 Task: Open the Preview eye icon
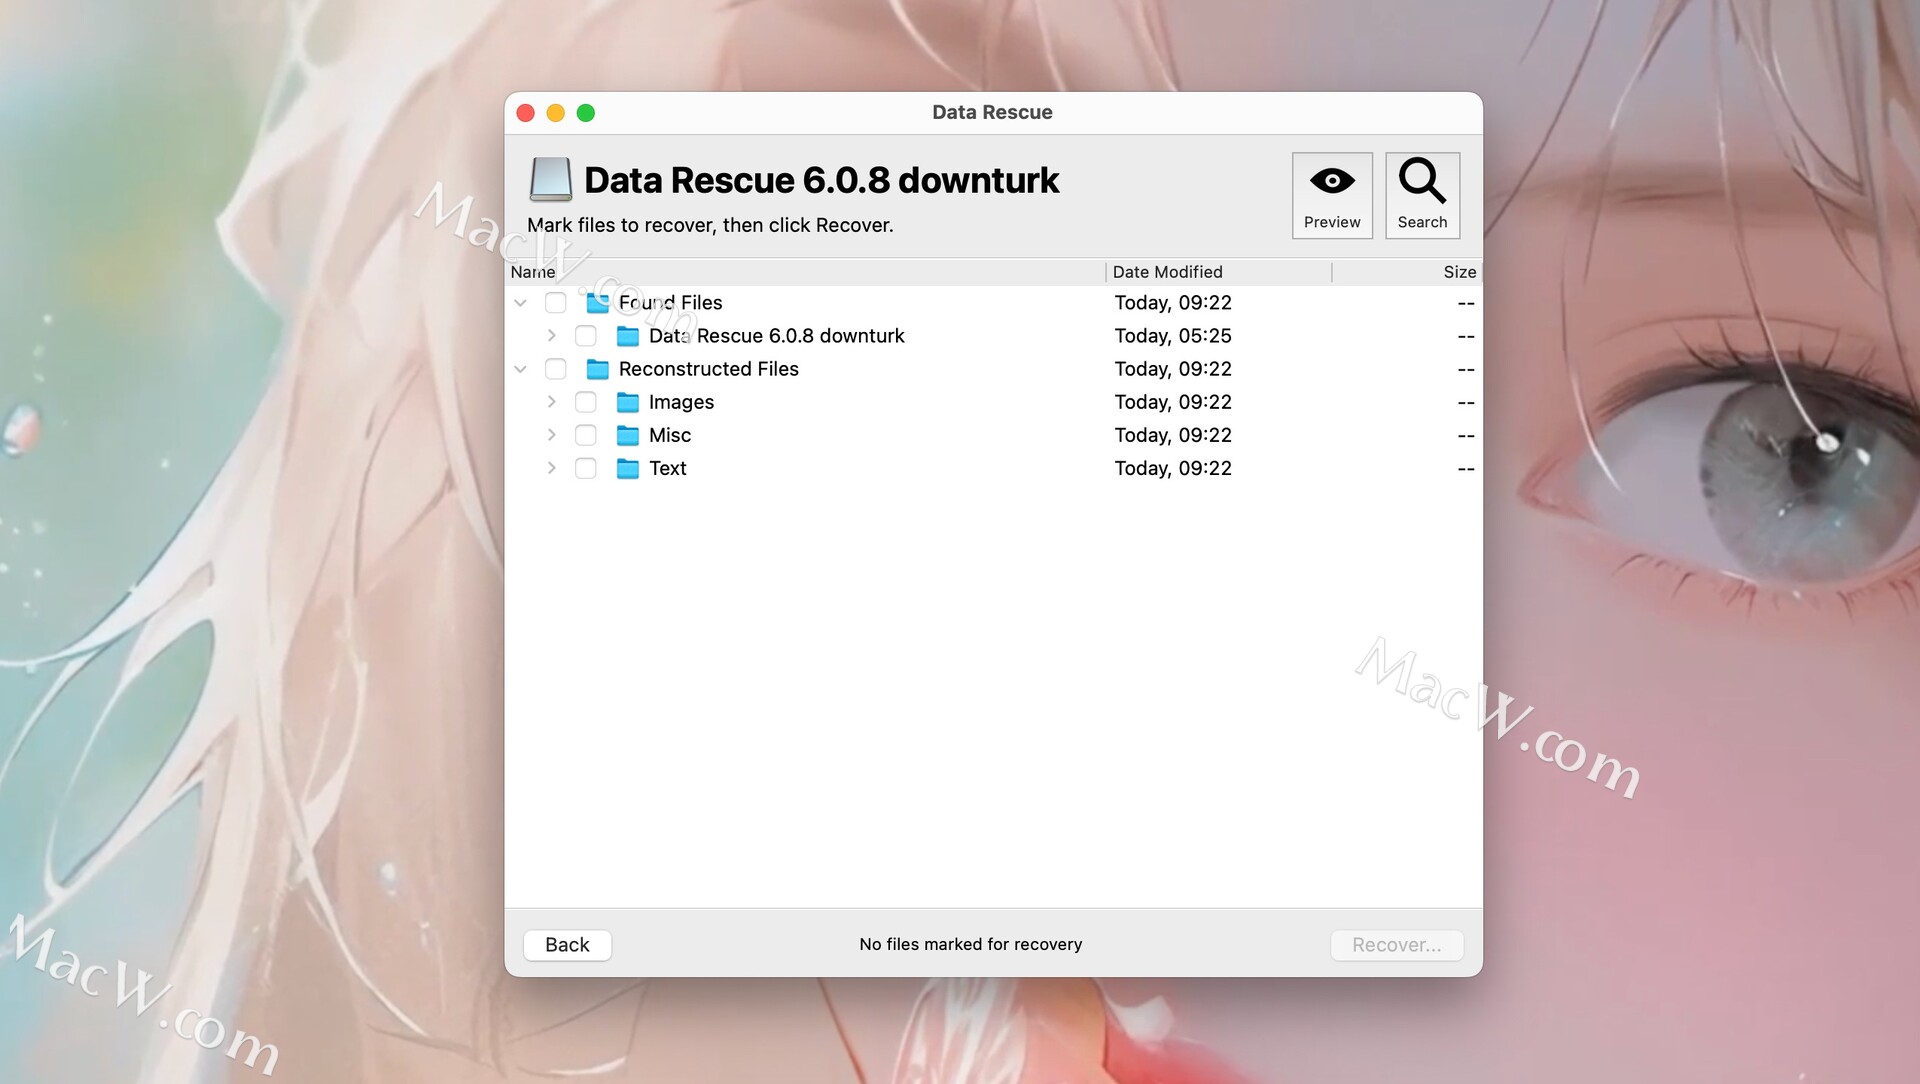tap(1332, 182)
